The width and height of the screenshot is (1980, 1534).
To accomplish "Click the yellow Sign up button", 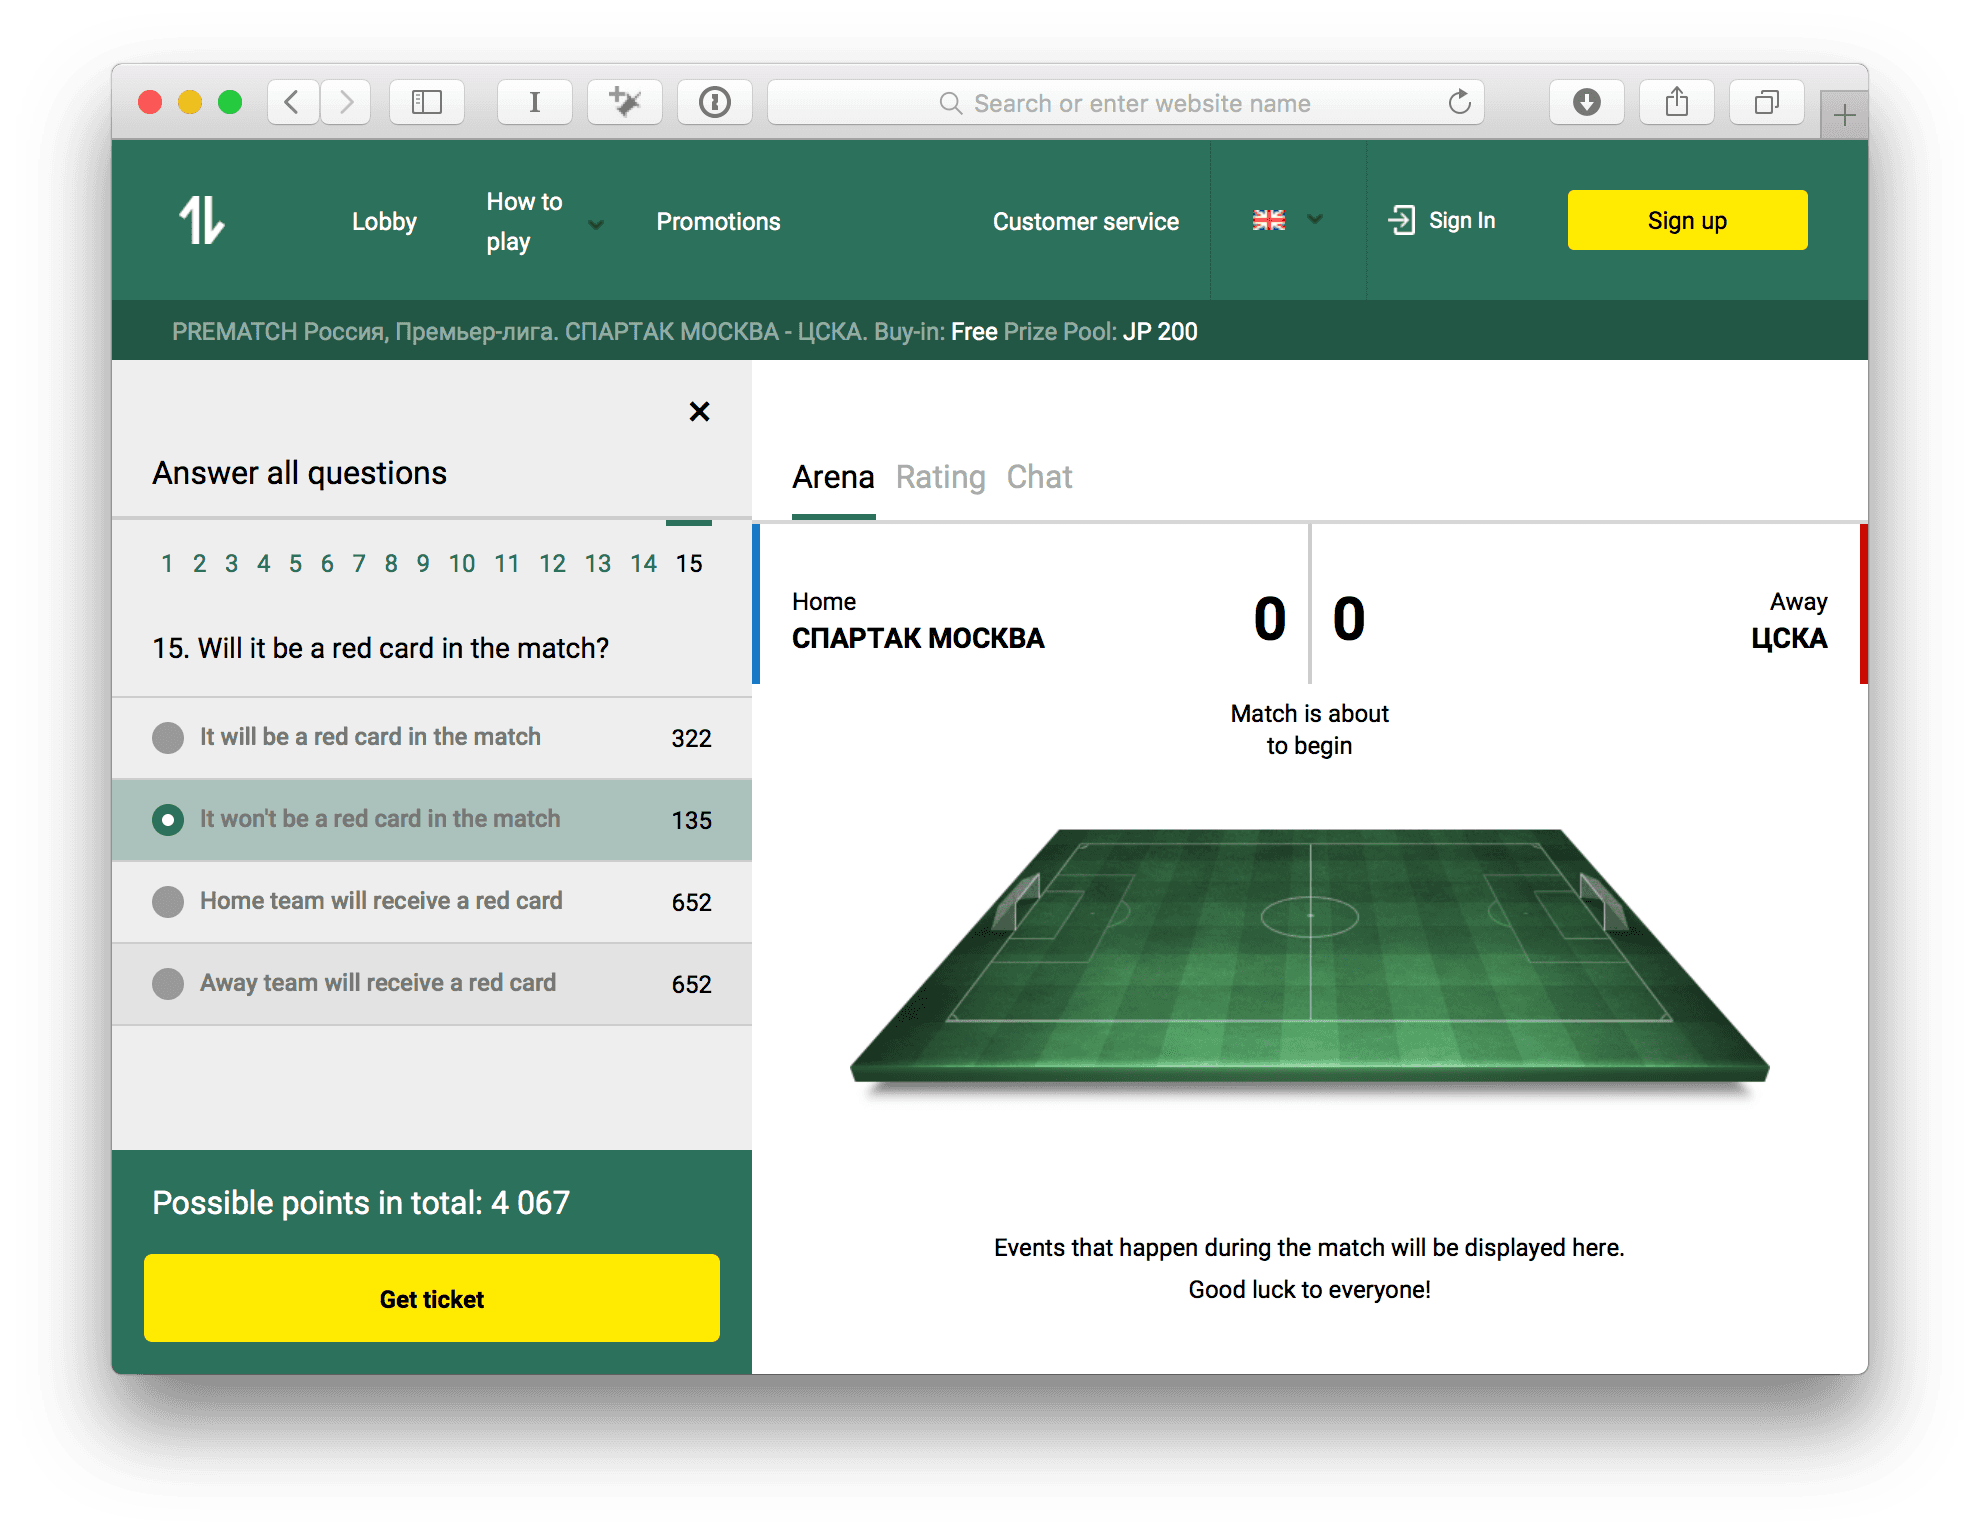I will click(x=1687, y=220).
